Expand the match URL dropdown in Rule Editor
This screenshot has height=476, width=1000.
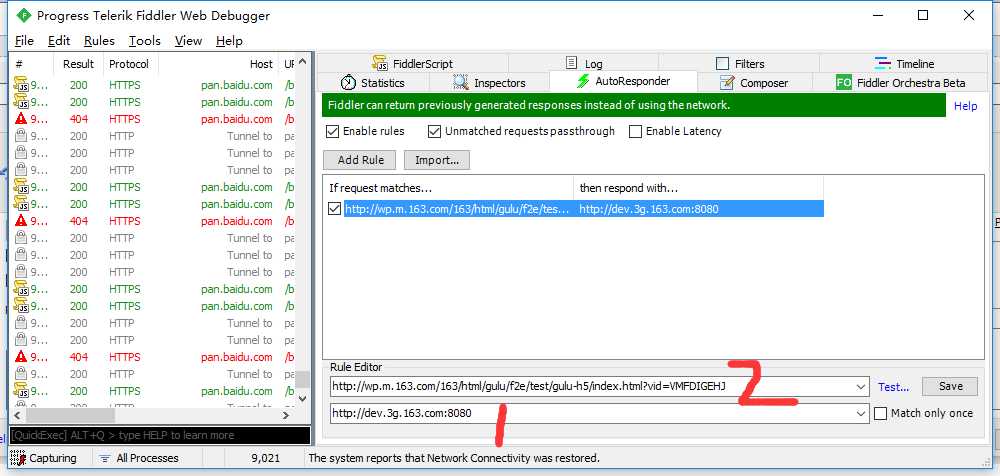[862, 387]
